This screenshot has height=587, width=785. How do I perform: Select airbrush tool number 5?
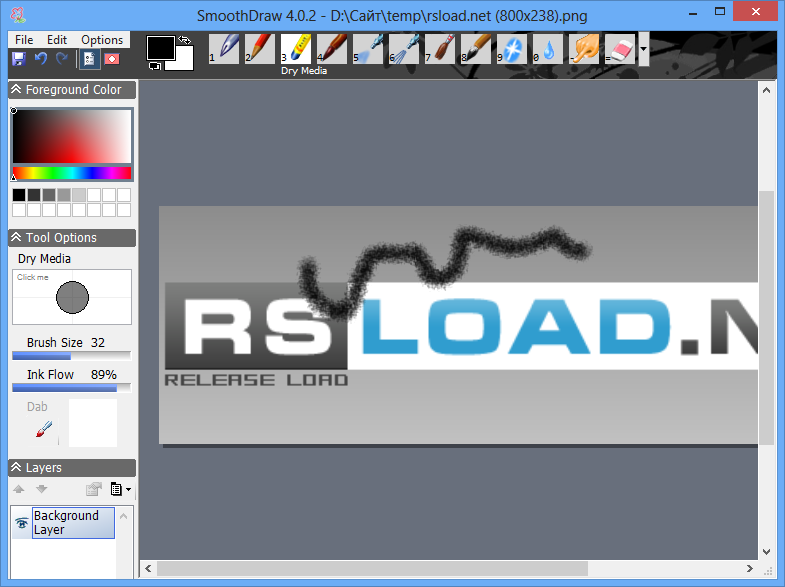pos(367,49)
